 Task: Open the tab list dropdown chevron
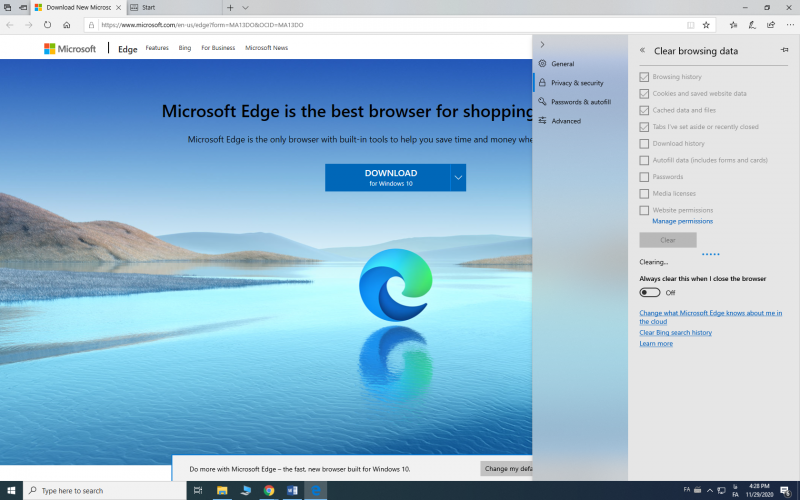[x=246, y=7]
